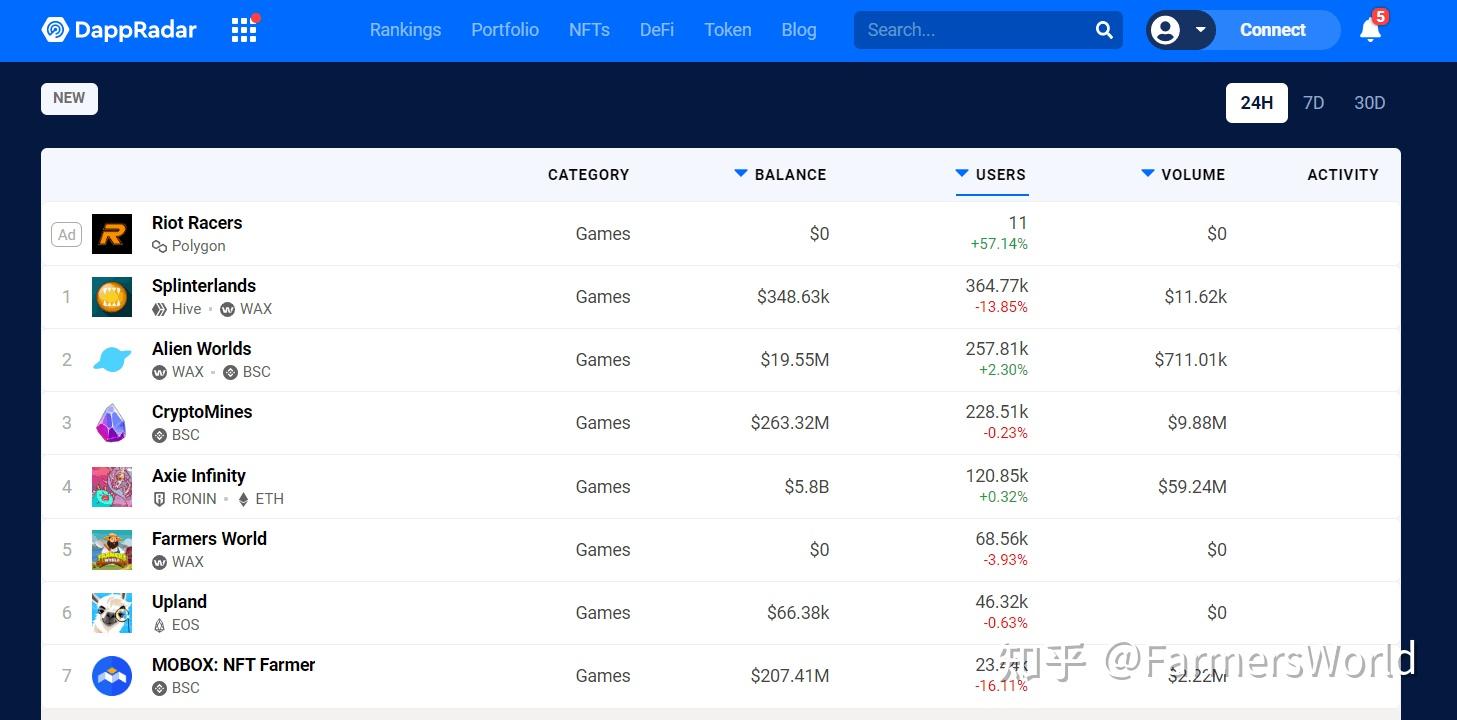
Task: Click the Upland llama icon
Action: click(x=112, y=613)
